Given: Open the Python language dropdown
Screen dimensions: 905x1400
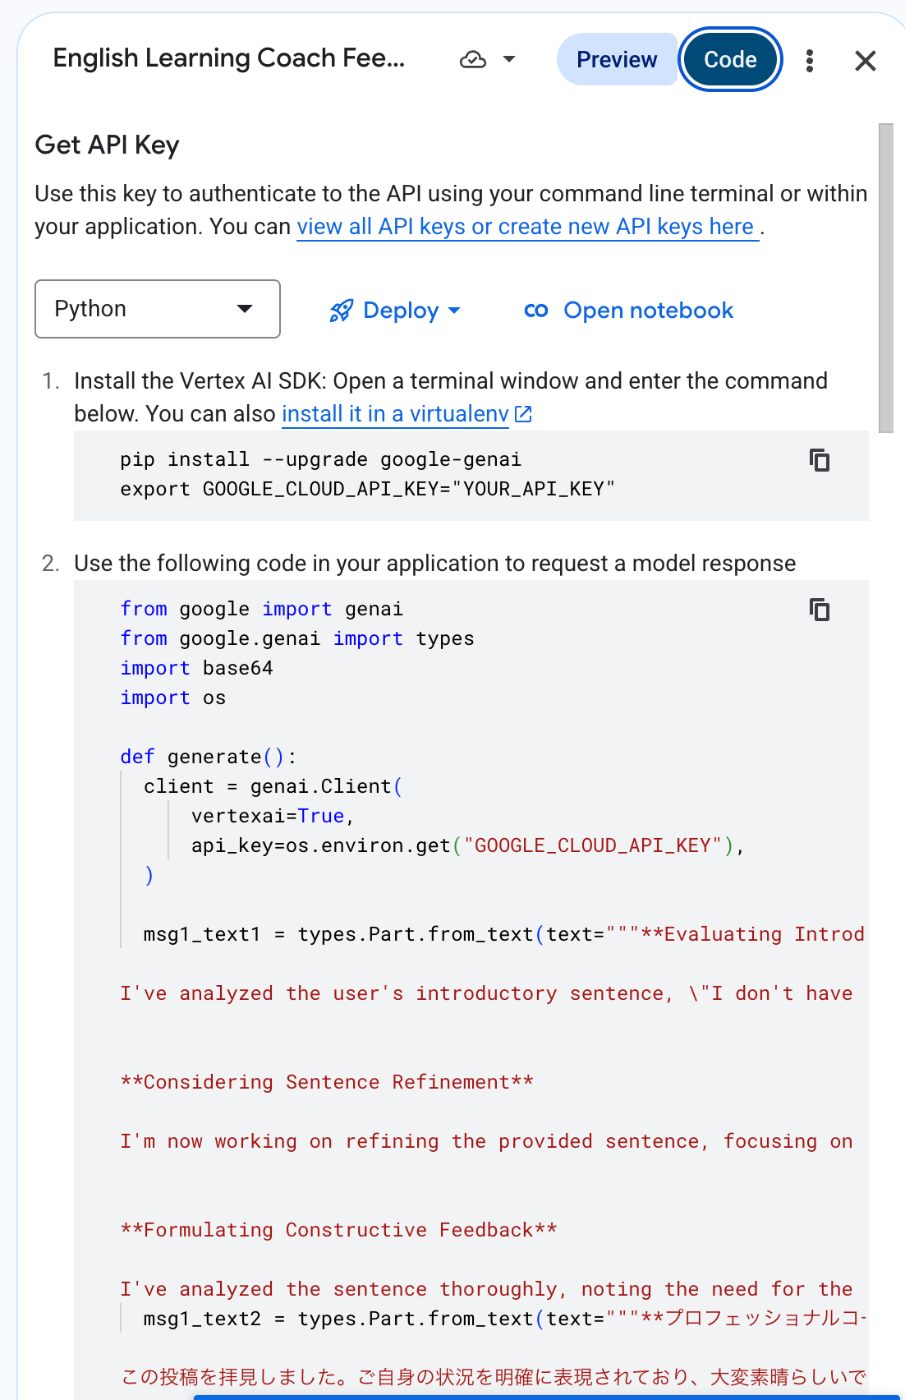Looking at the screenshot, I should coord(157,309).
